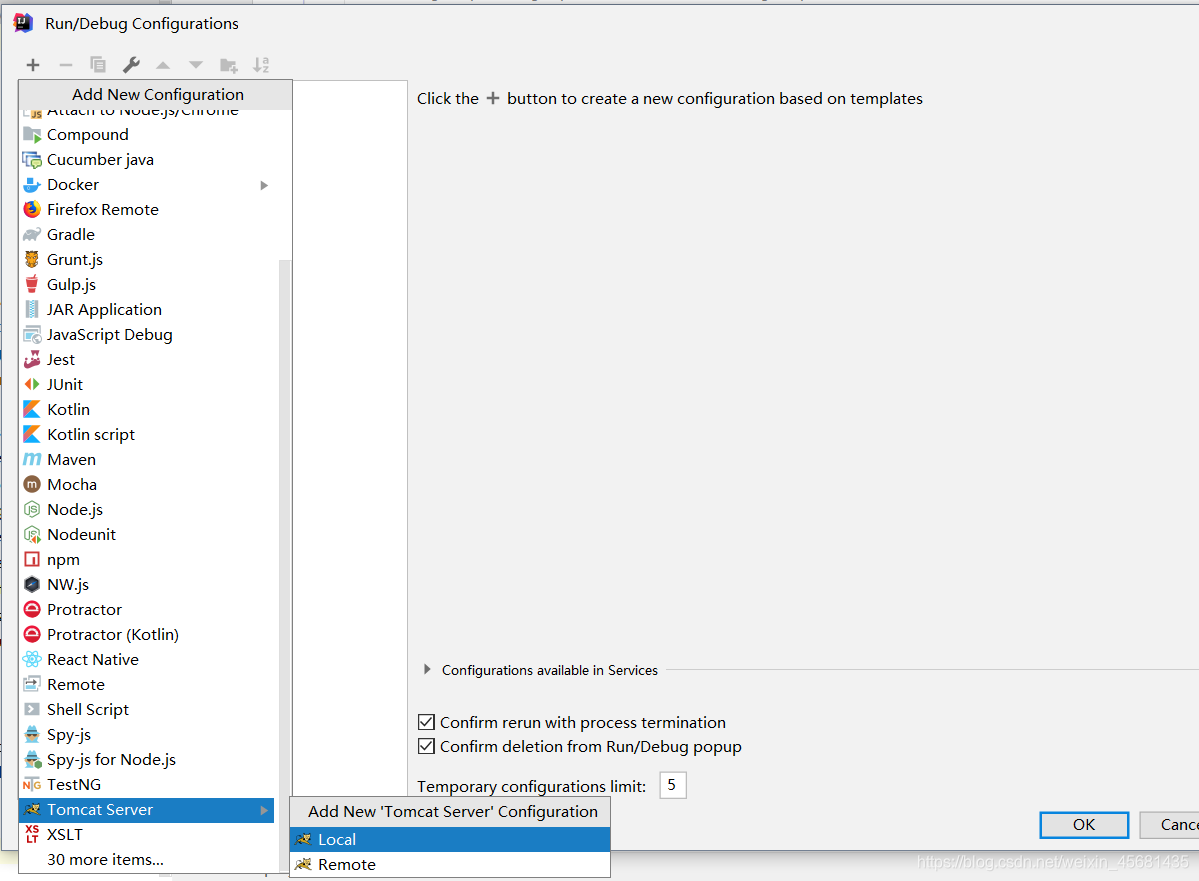Image resolution: width=1199 pixels, height=881 pixels.
Task: Select the Kotlin icon
Action: 32,410
